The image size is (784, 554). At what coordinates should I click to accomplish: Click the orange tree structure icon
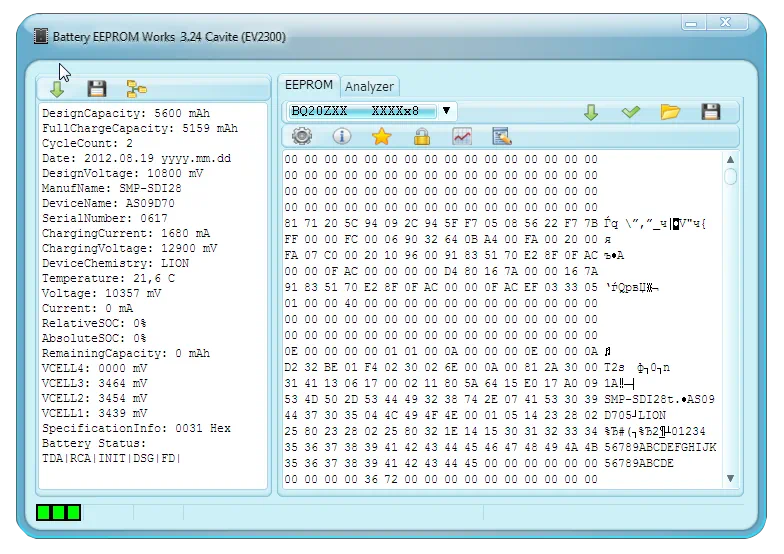point(136,89)
